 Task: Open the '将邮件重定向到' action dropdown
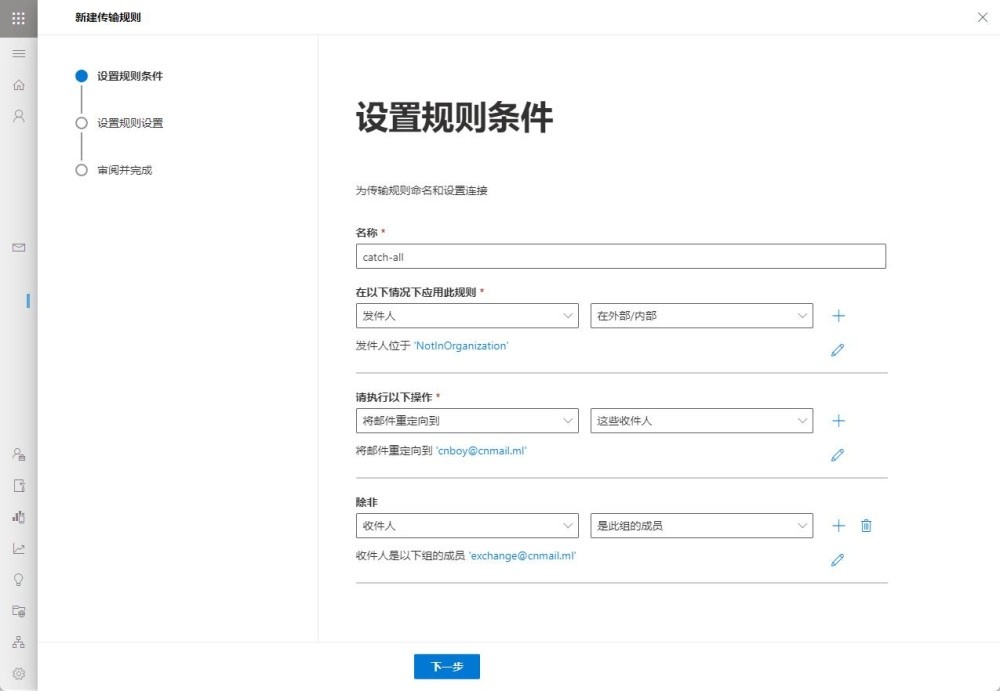click(x=467, y=421)
